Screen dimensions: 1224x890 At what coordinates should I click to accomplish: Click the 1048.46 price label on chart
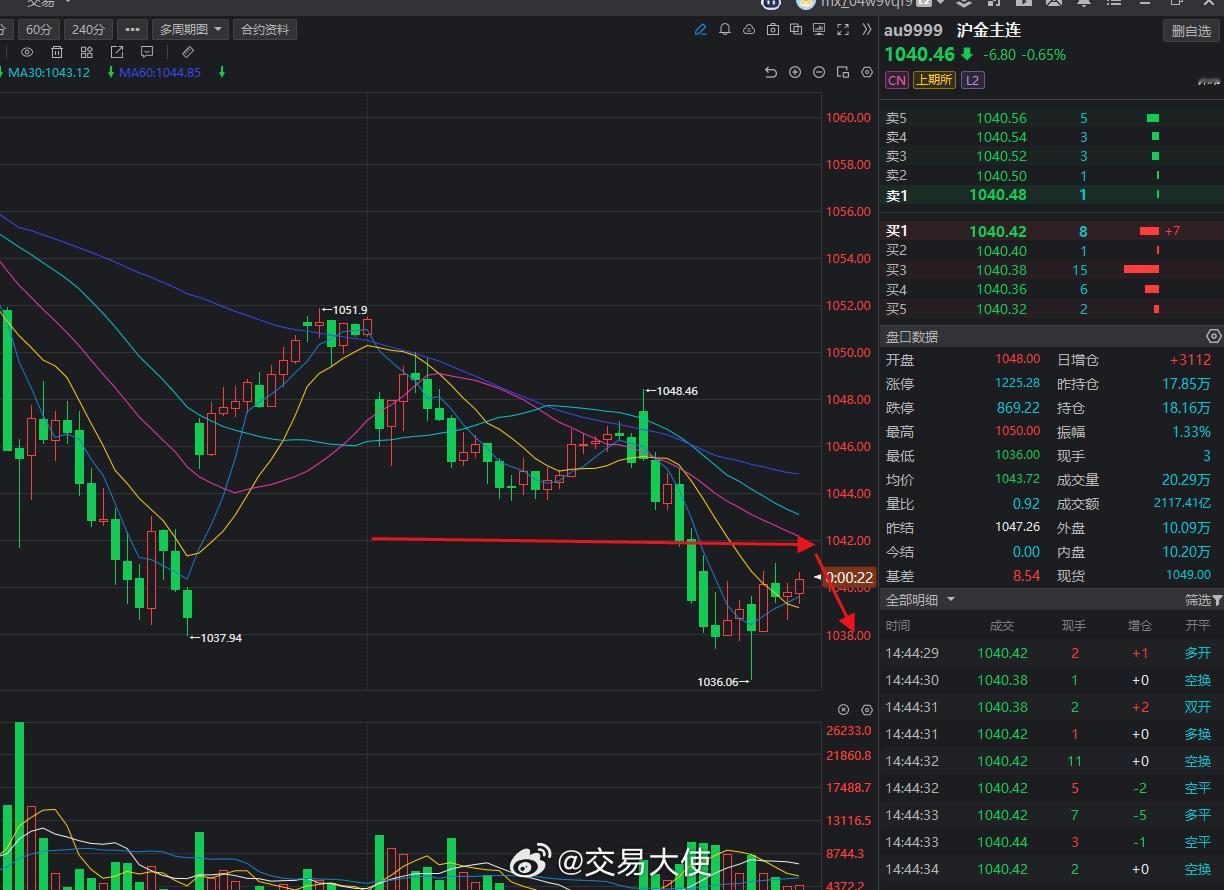(x=678, y=391)
